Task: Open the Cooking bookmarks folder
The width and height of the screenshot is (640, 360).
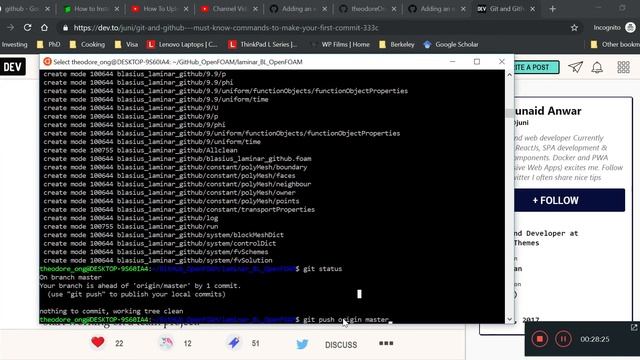Action: point(87,44)
